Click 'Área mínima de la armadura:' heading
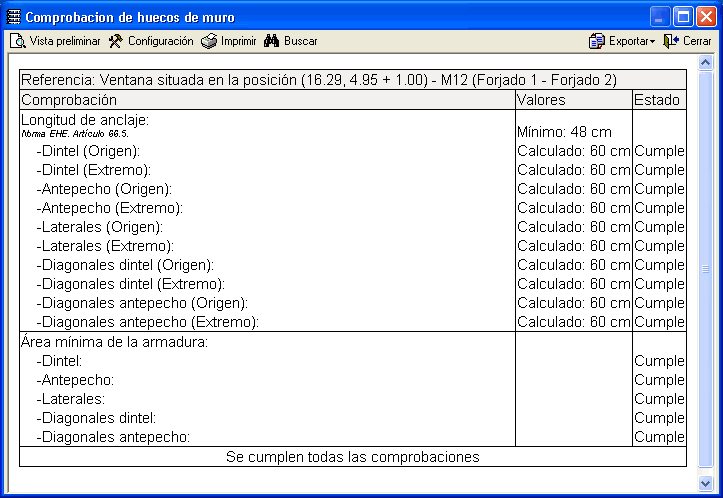Viewport: 723px width, 498px height. pyautogui.click(x=114, y=342)
